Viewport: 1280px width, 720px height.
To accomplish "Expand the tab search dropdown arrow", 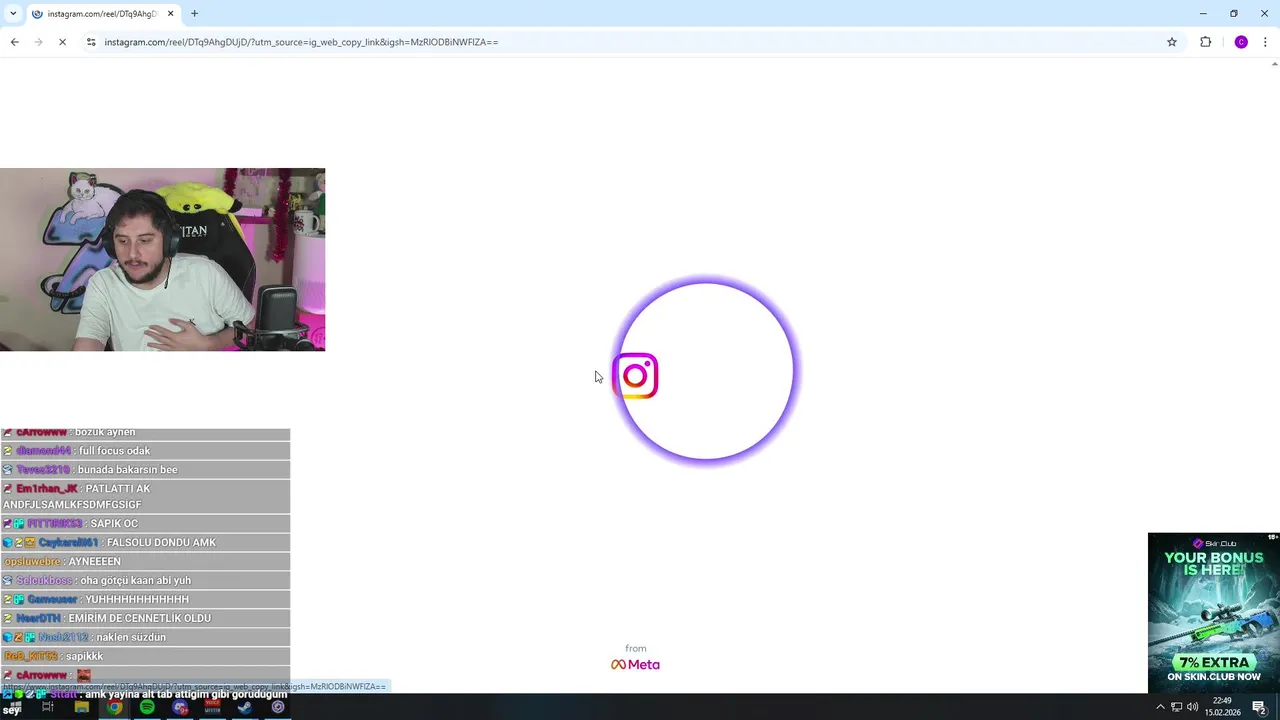I will [13, 14].
